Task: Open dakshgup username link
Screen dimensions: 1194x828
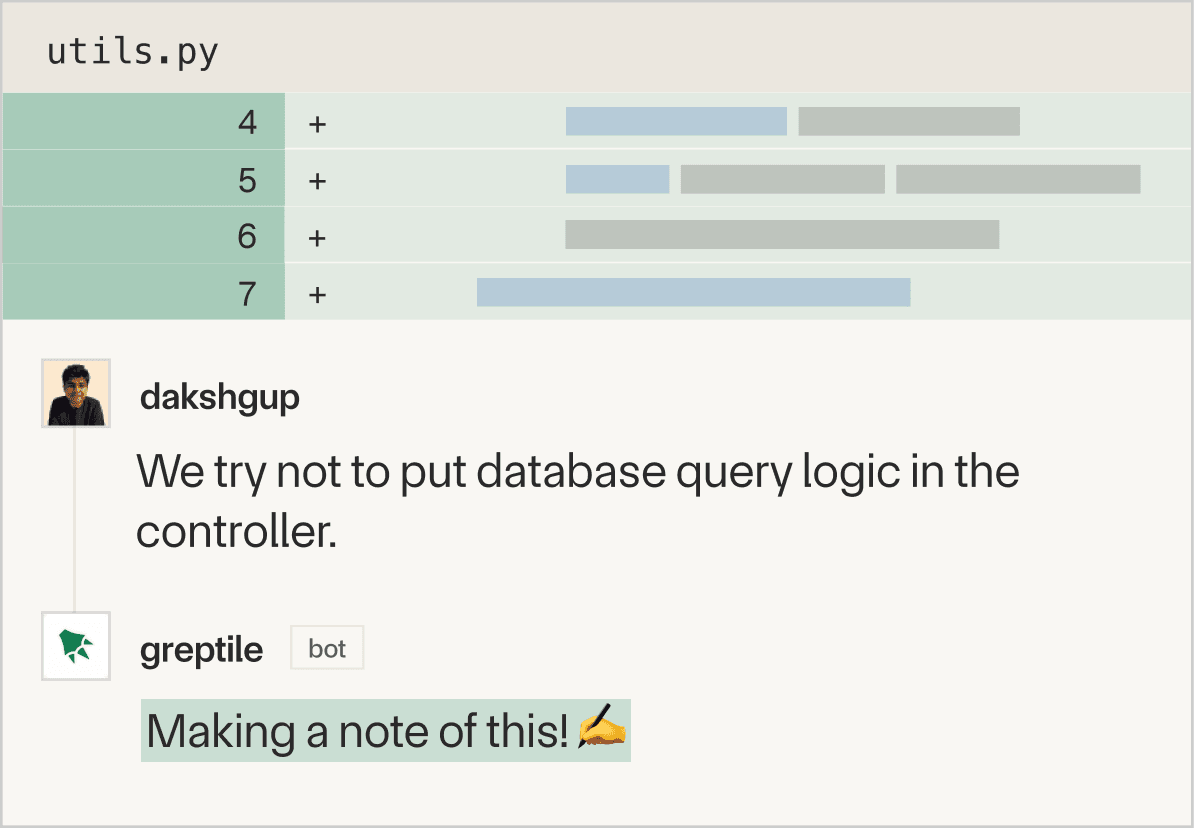Action: point(220,397)
